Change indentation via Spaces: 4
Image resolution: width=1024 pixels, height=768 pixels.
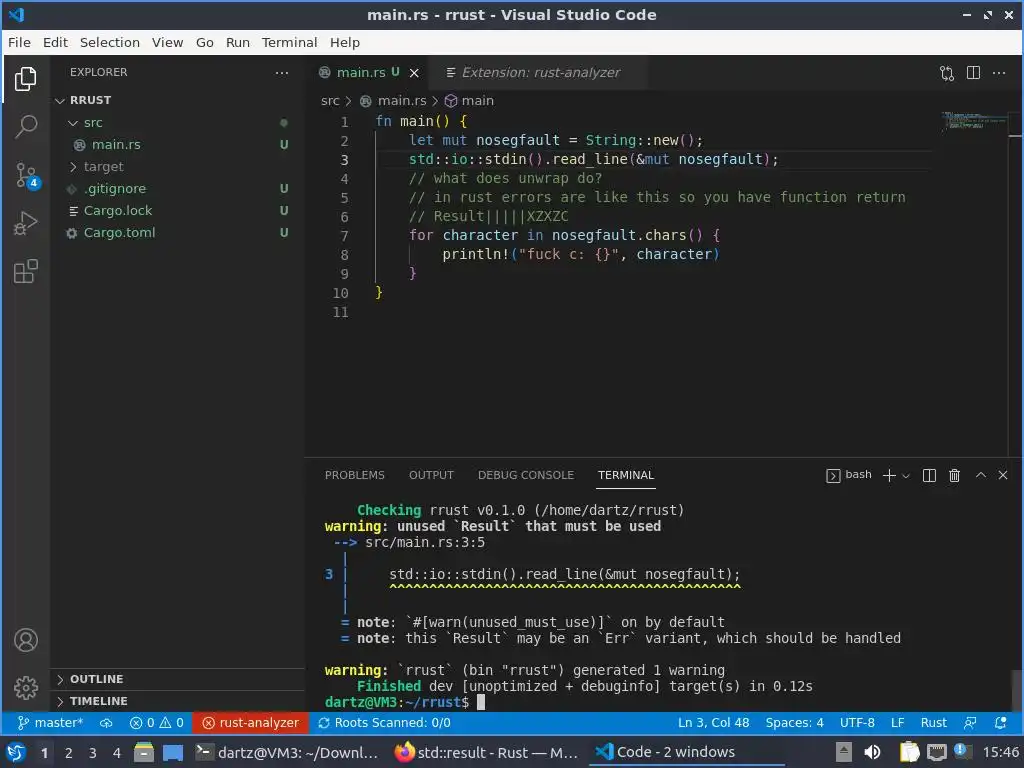pyautogui.click(x=794, y=723)
